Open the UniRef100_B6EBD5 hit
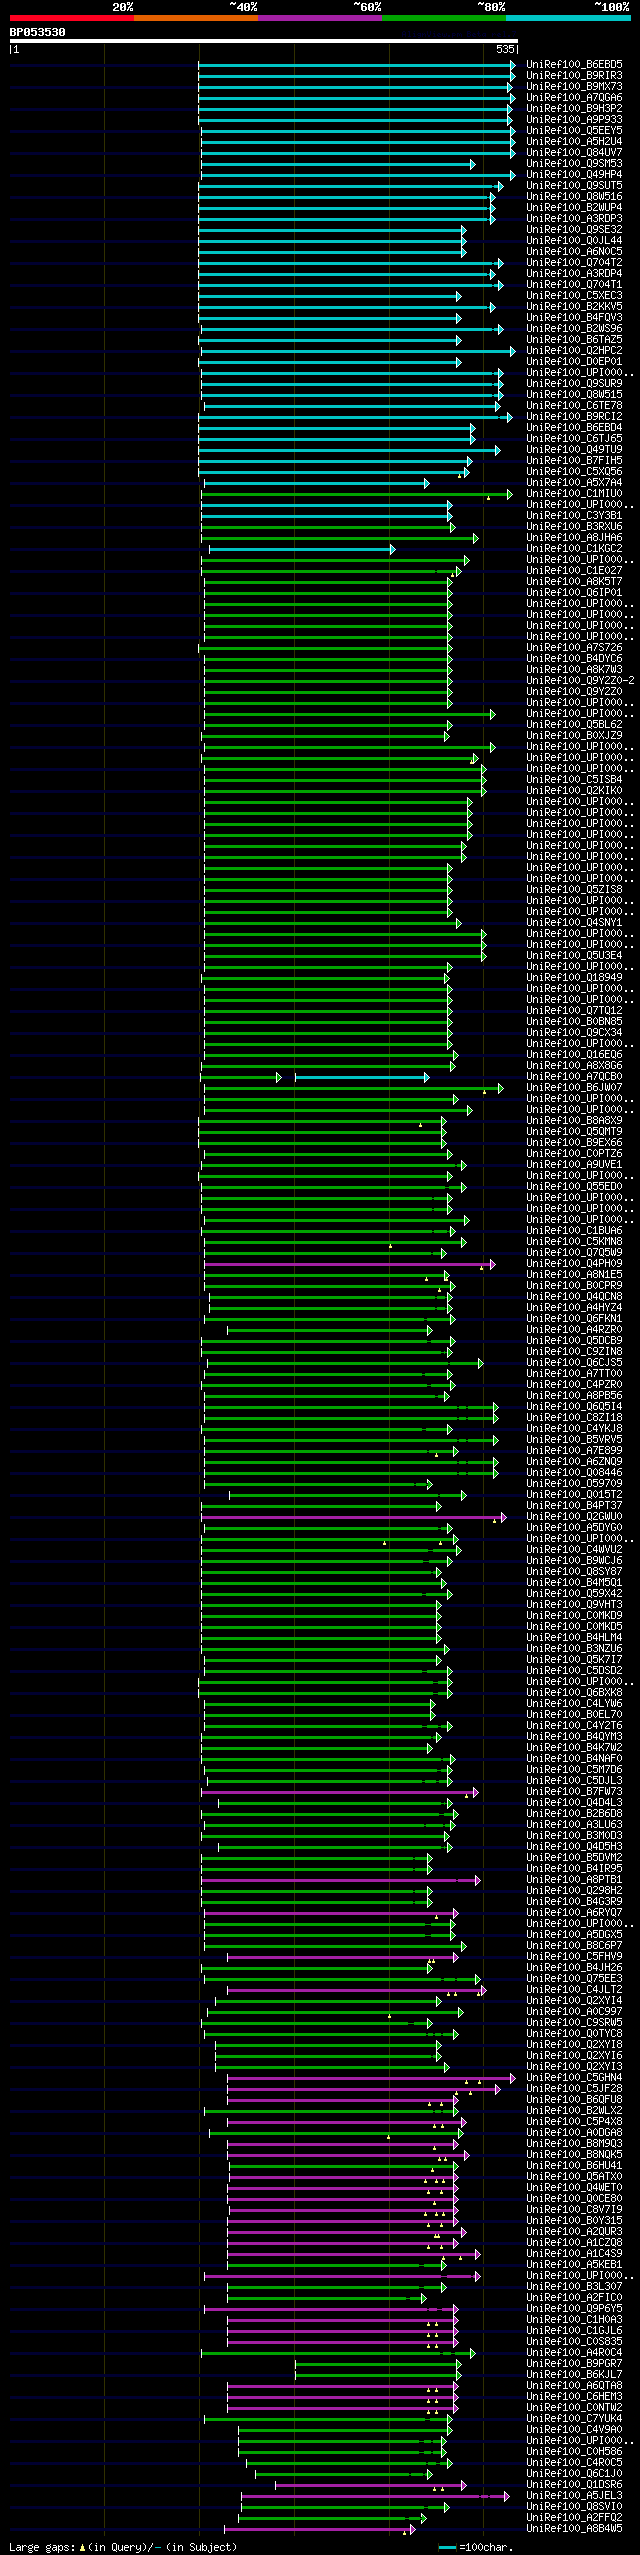Screen dimensions: 640x2555 tap(574, 65)
